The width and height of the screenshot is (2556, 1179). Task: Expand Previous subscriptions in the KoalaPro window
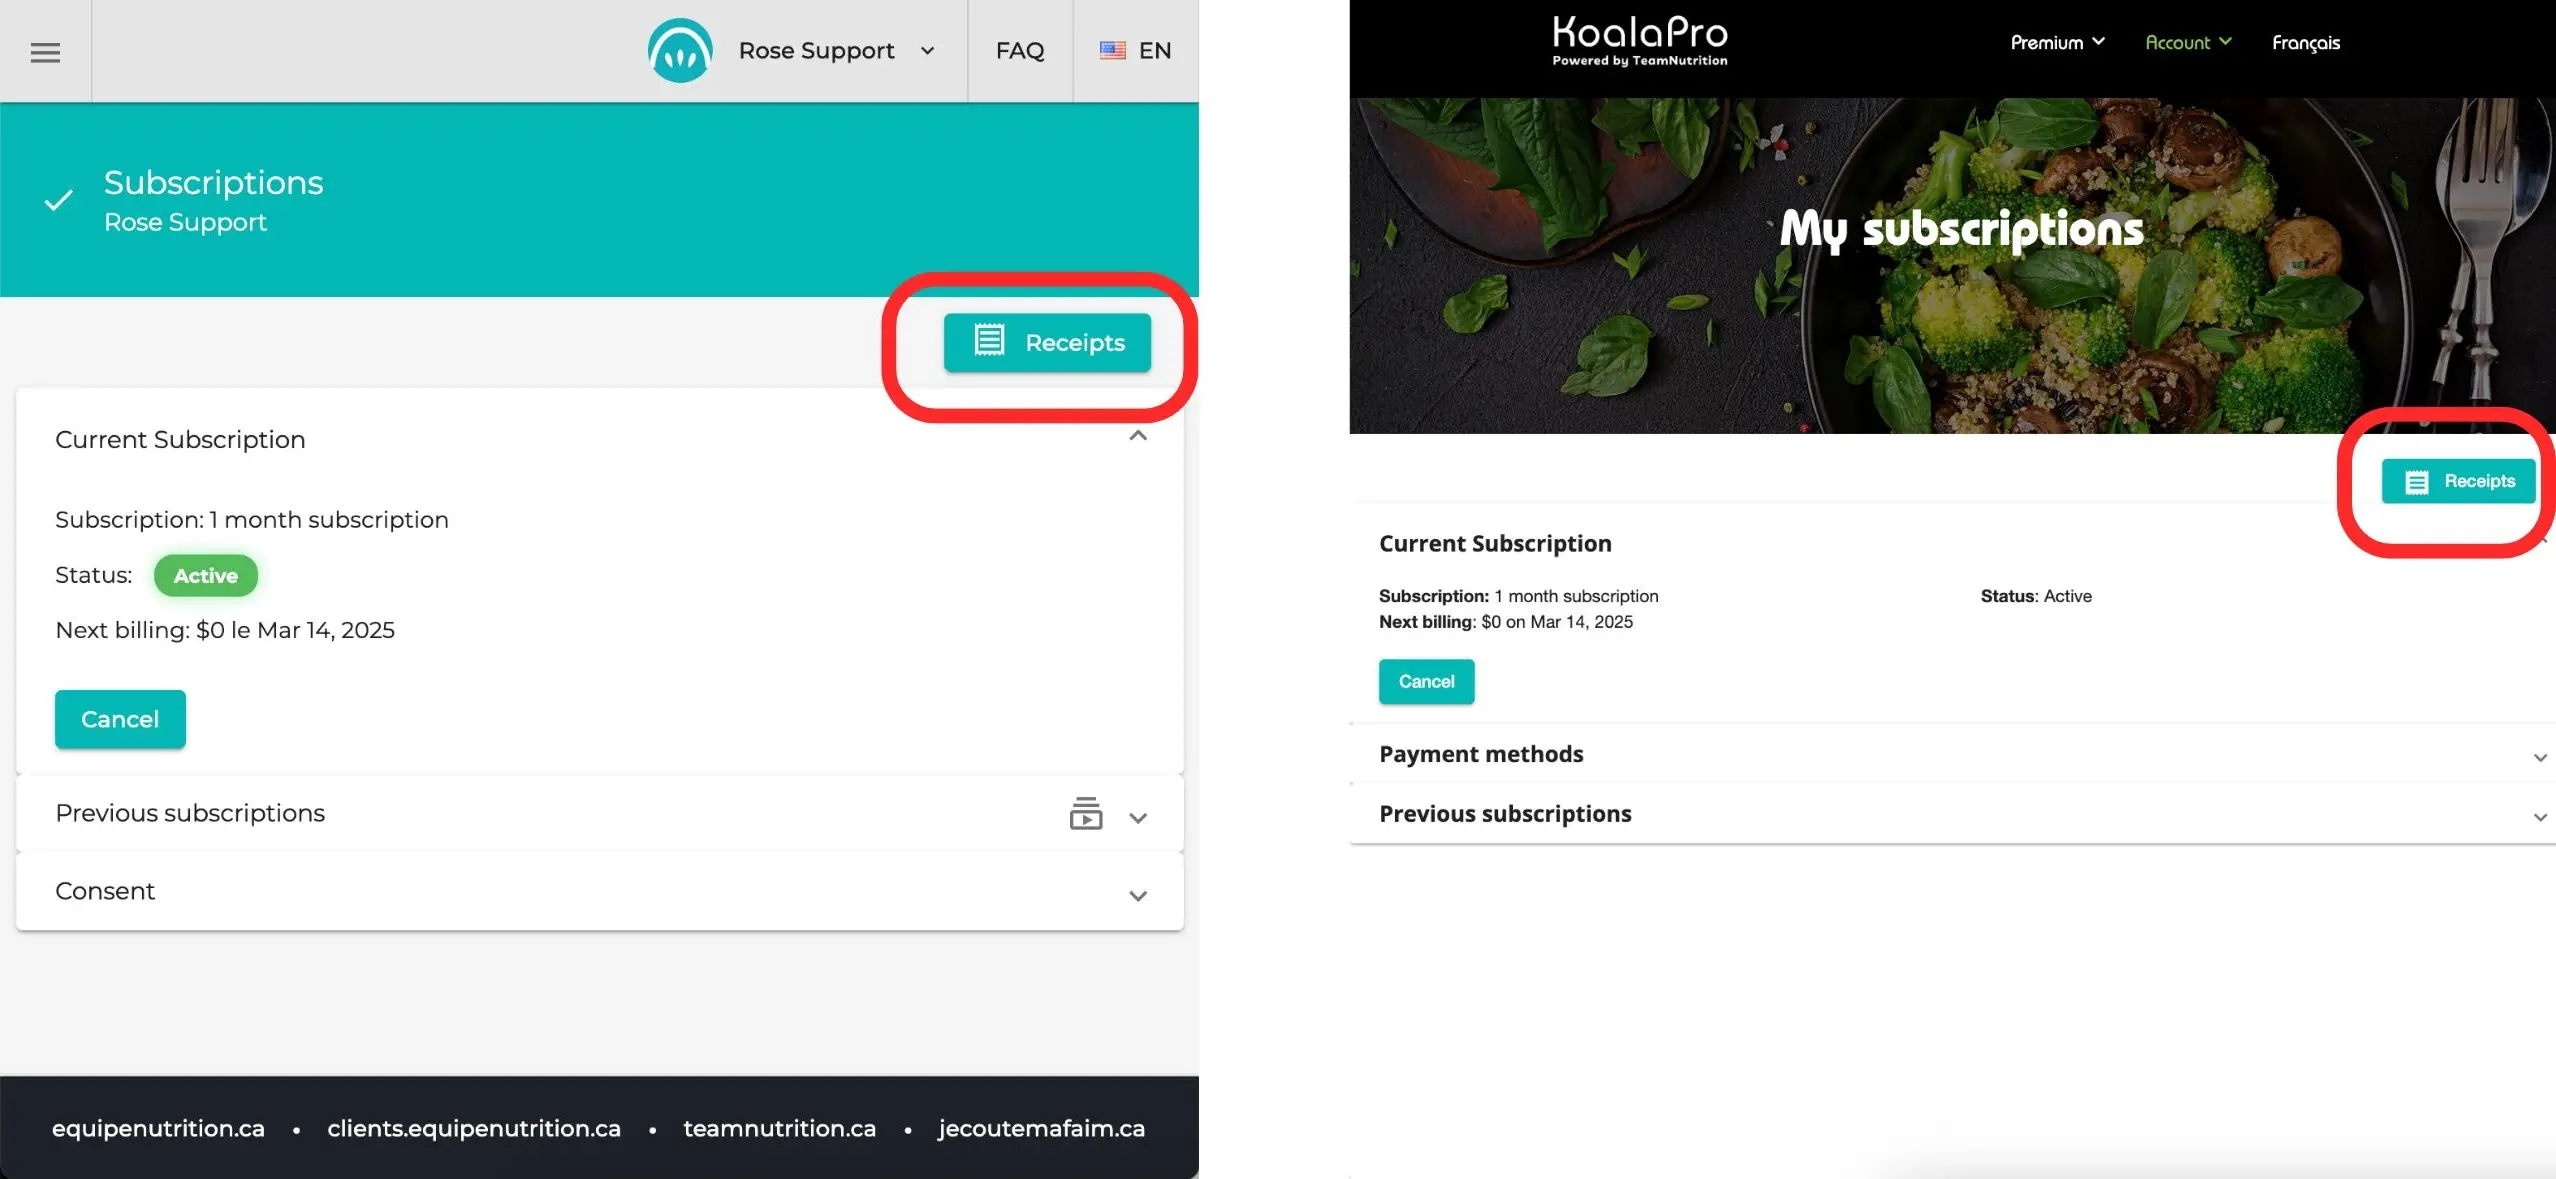pyautogui.click(x=2540, y=818)
